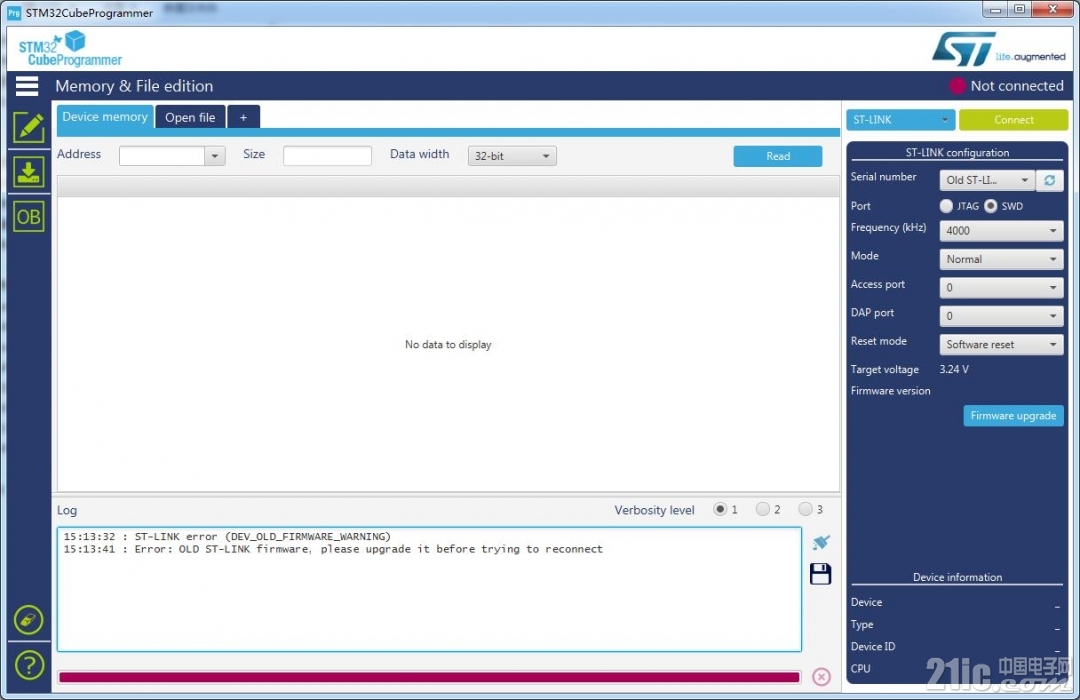Open Erasing & Programming download icon
Screen dimensions: 1080x700
28,172
